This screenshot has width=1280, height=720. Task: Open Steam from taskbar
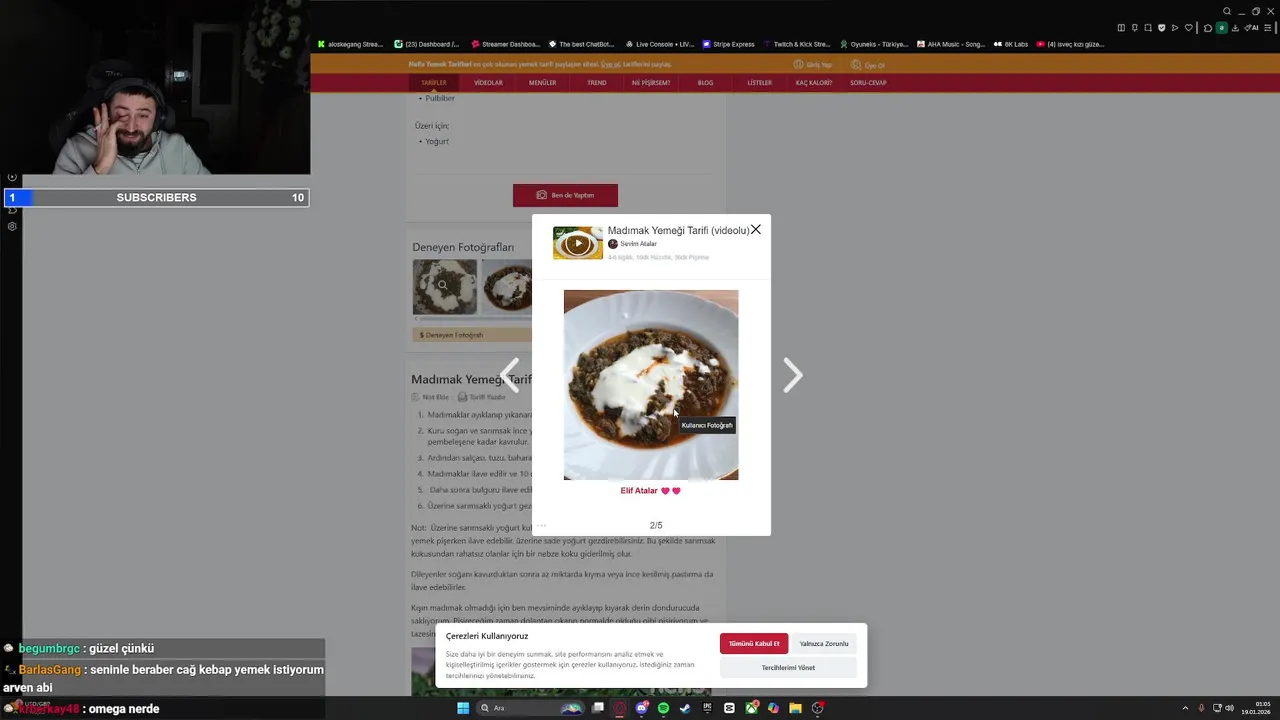(685, 708)
